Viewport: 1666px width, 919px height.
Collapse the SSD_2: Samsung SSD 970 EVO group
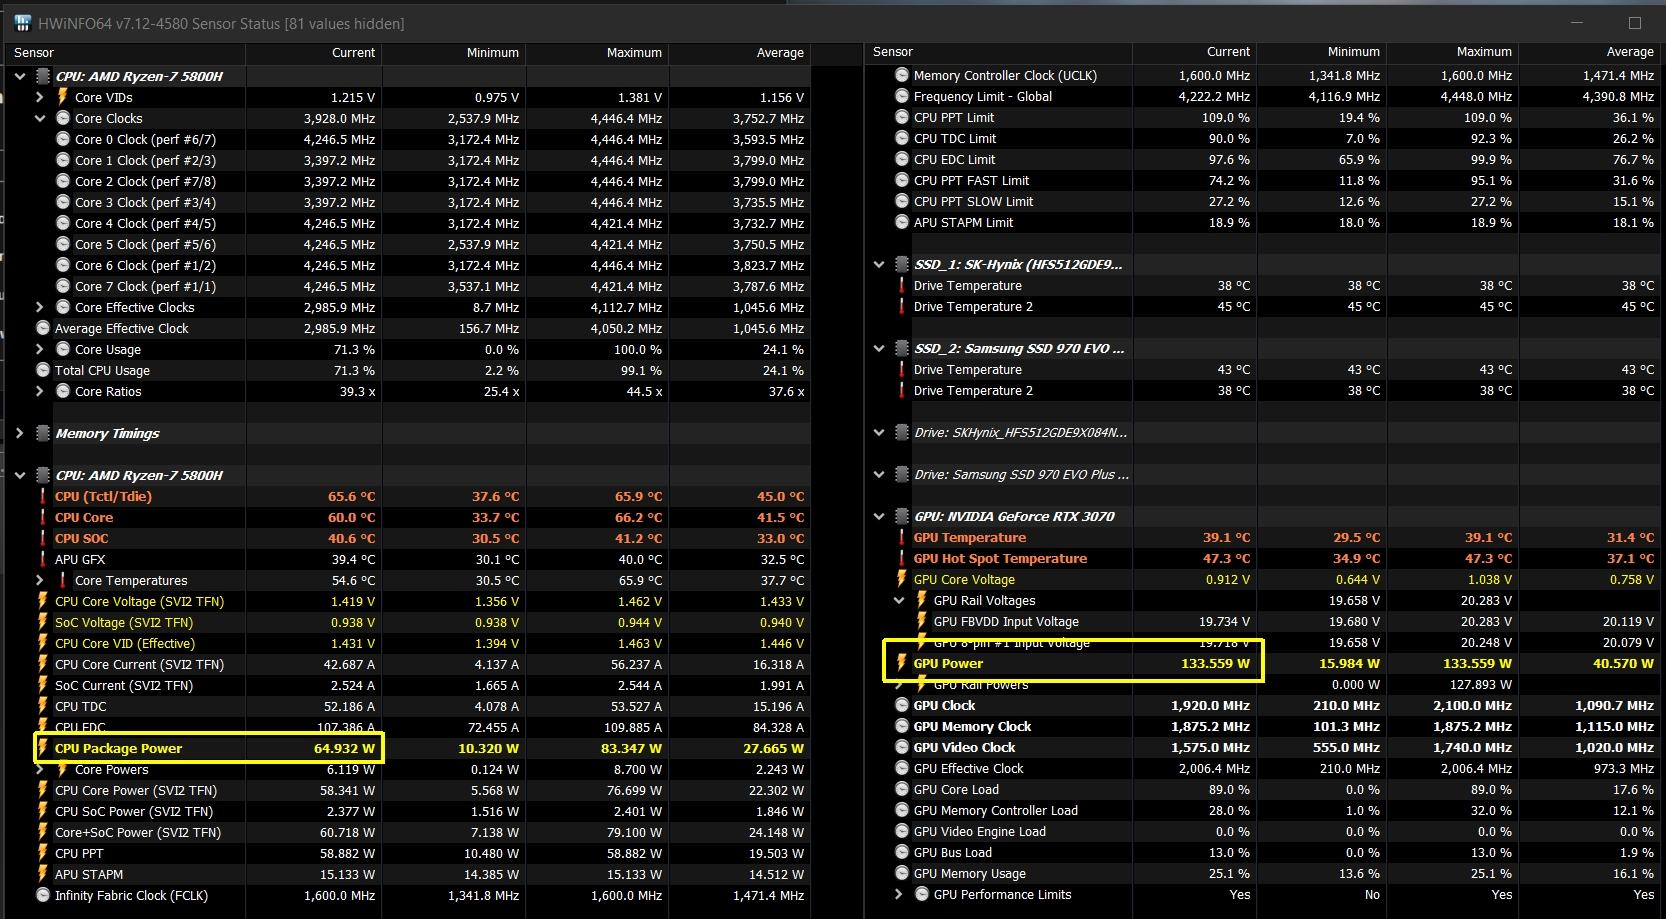pos(879,348)
